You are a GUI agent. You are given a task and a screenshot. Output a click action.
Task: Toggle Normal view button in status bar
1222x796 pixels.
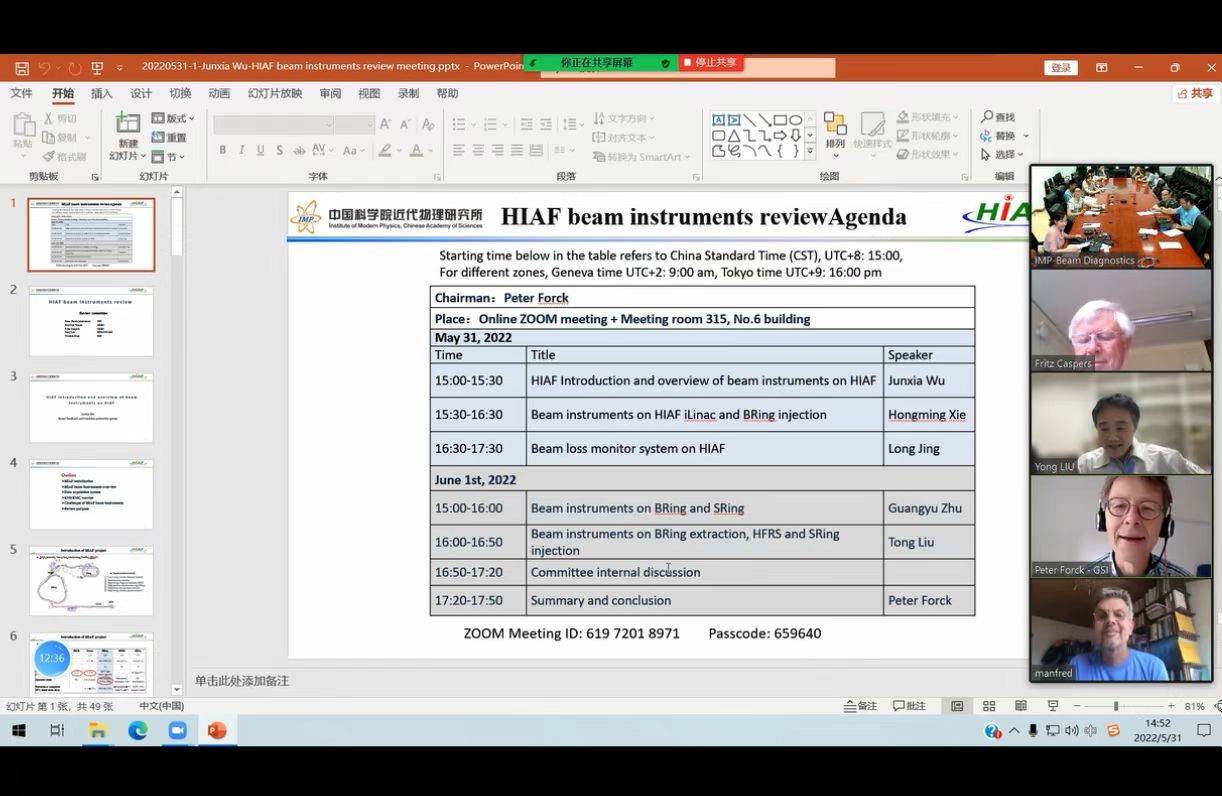[x=957, y=706]
